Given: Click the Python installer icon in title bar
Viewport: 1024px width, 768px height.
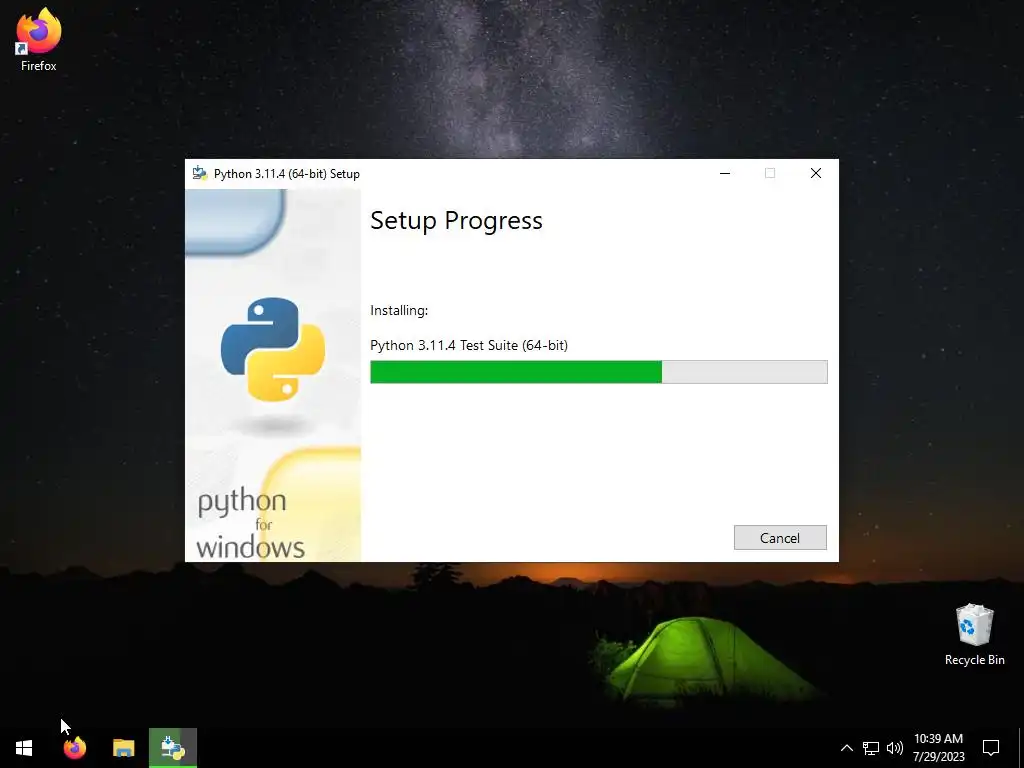Looking at the screenshot, I should (x=200, y=173).
